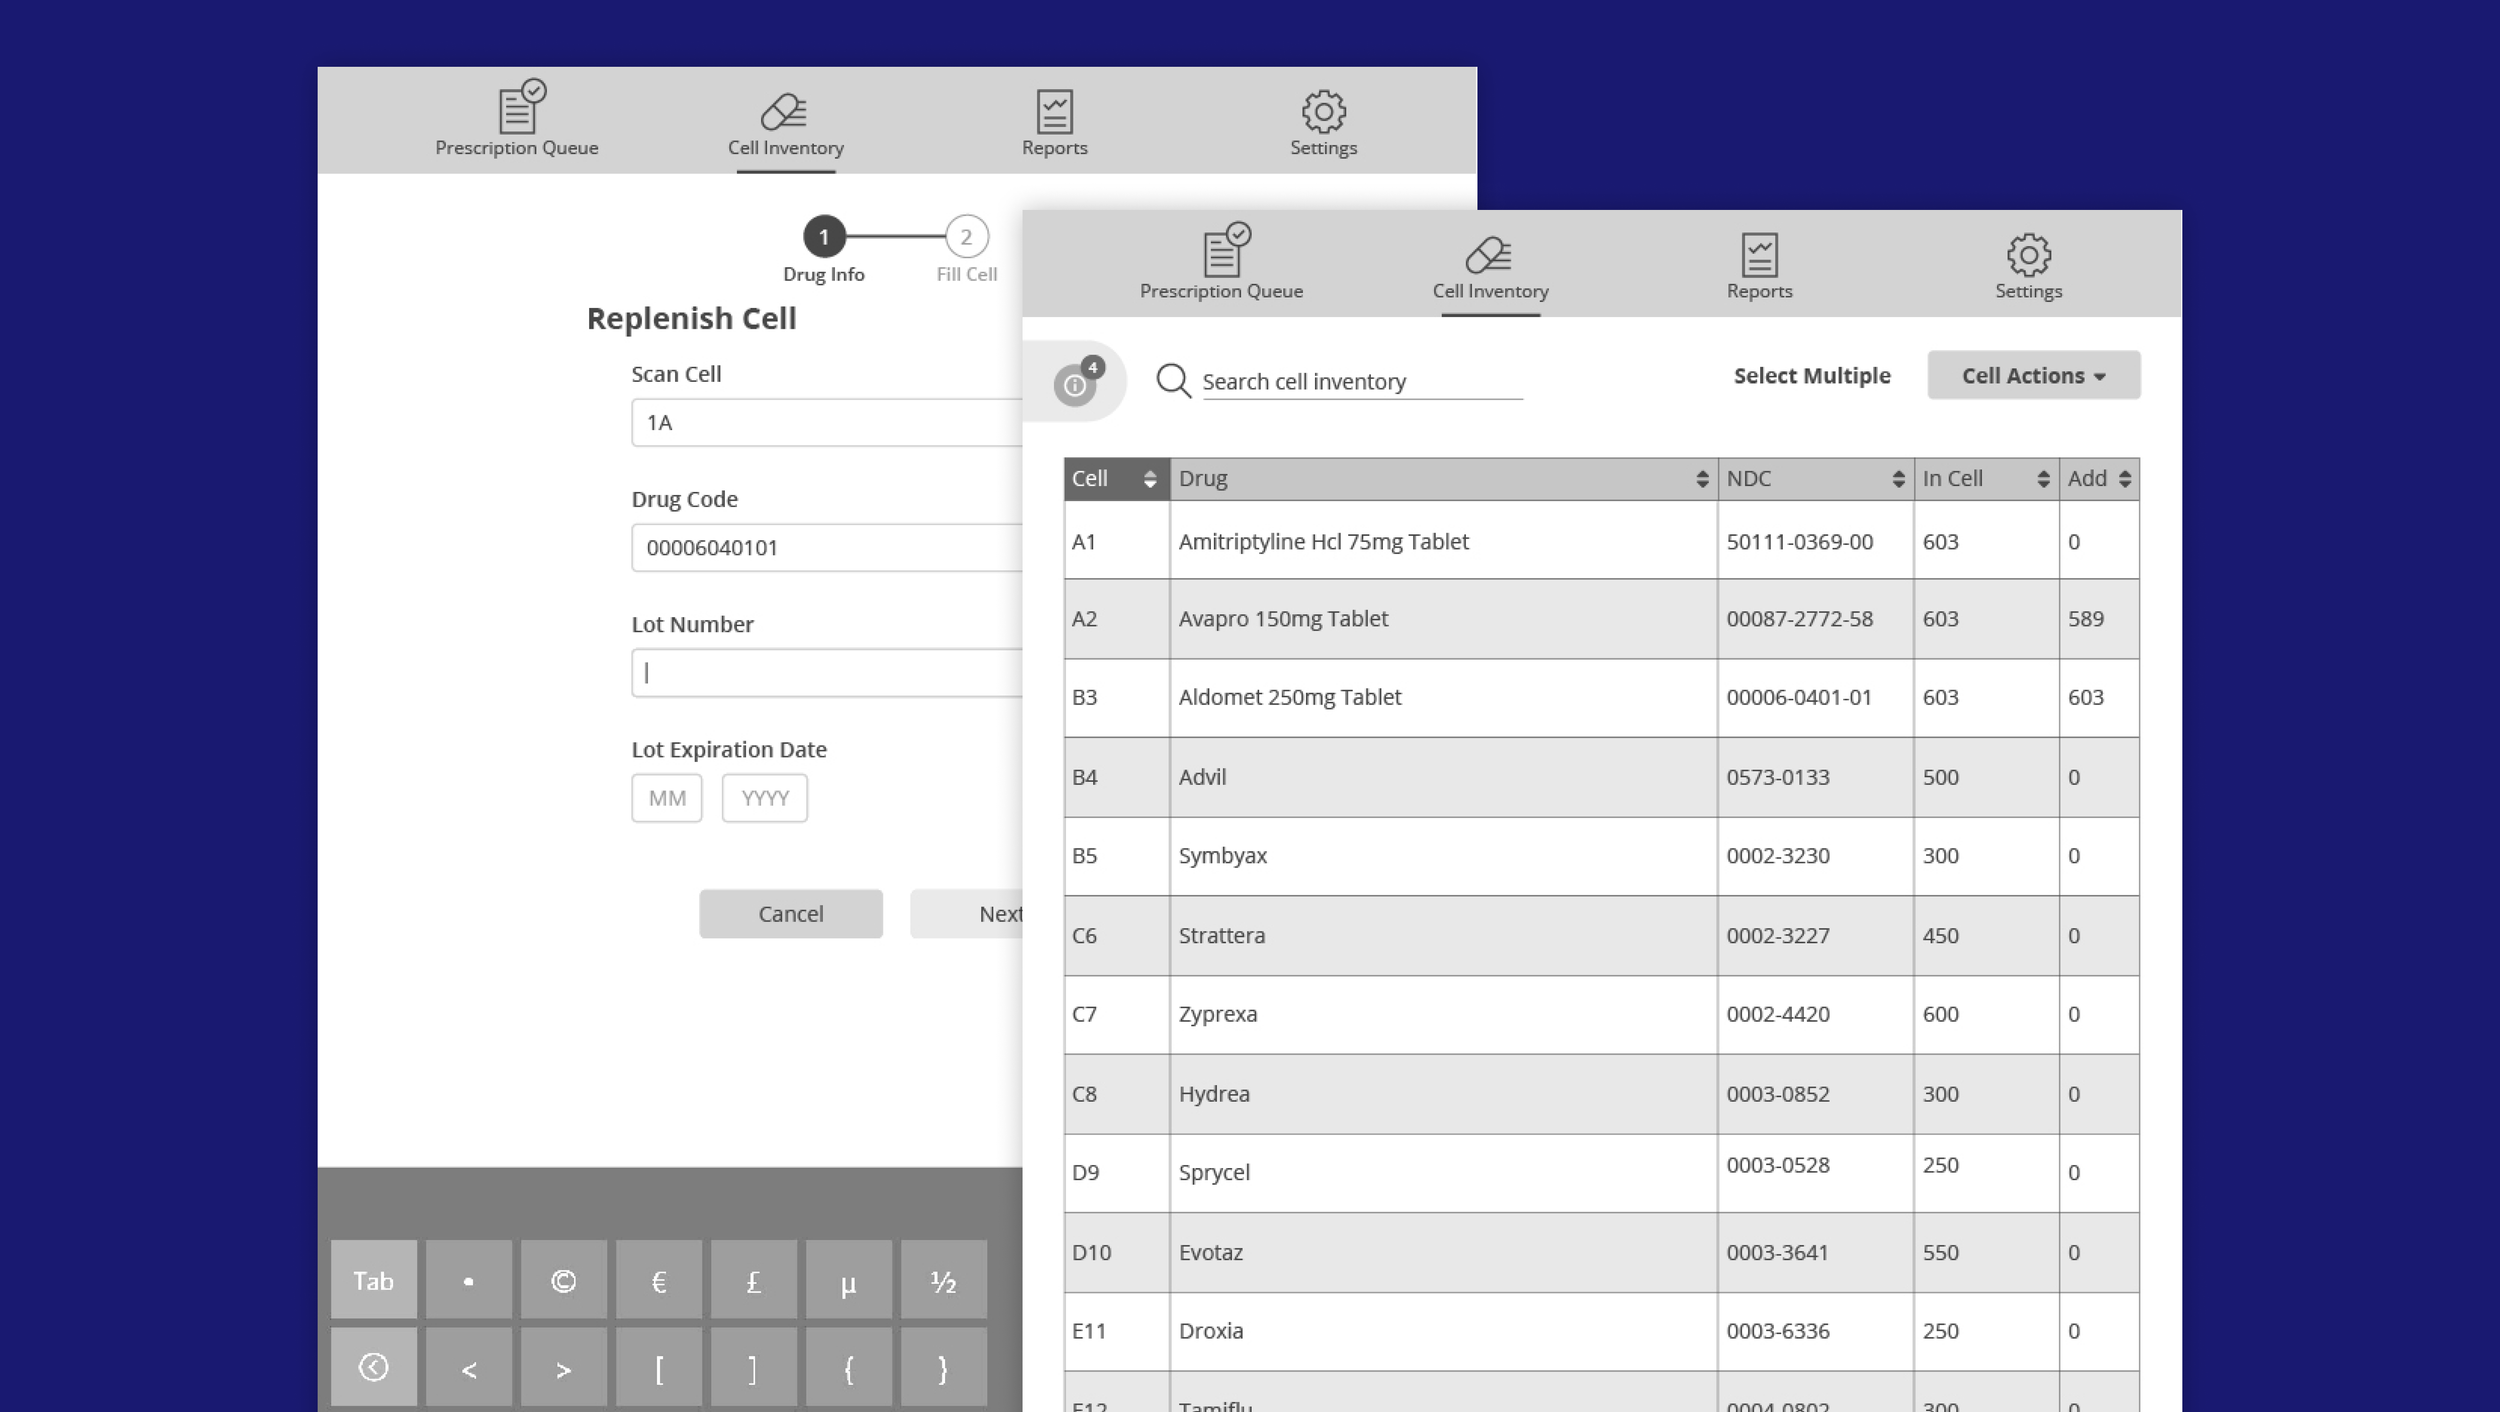Image resolution: width=2500 pixels, height=1412 pixels.
Task: Open Reports icon in front window
Action: (x=1759, y=254)
